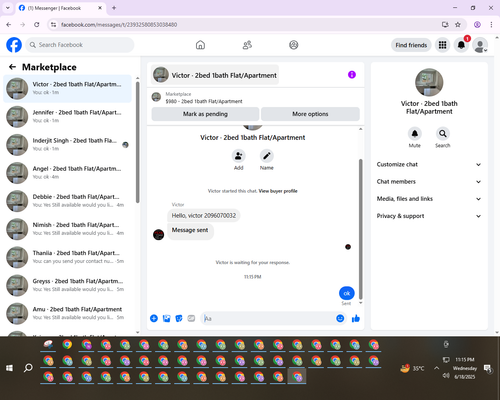Screen dimensions: 500x400
Task: Open Windows notification center icon
Action: 488,368
